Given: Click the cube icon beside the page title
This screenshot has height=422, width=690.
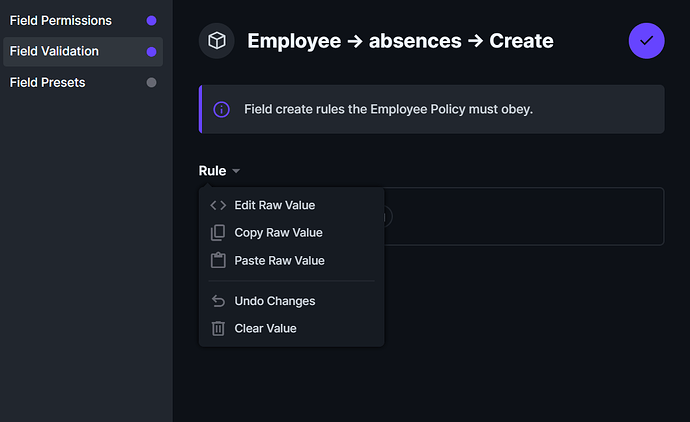Looking at the screenshot, I should pos(216,41).
